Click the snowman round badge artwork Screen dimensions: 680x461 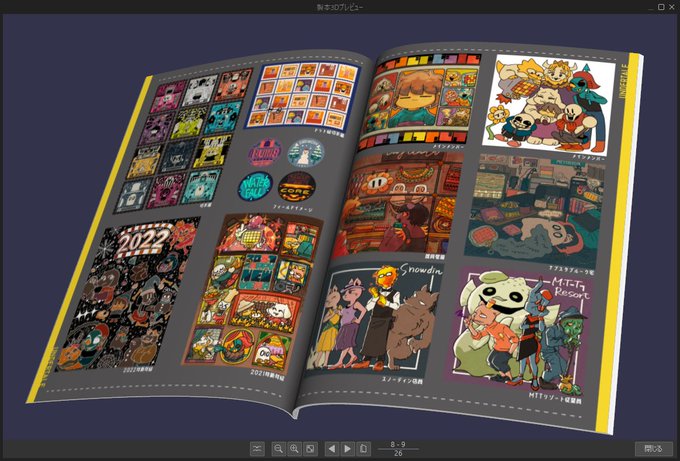(x=306, y=153)
